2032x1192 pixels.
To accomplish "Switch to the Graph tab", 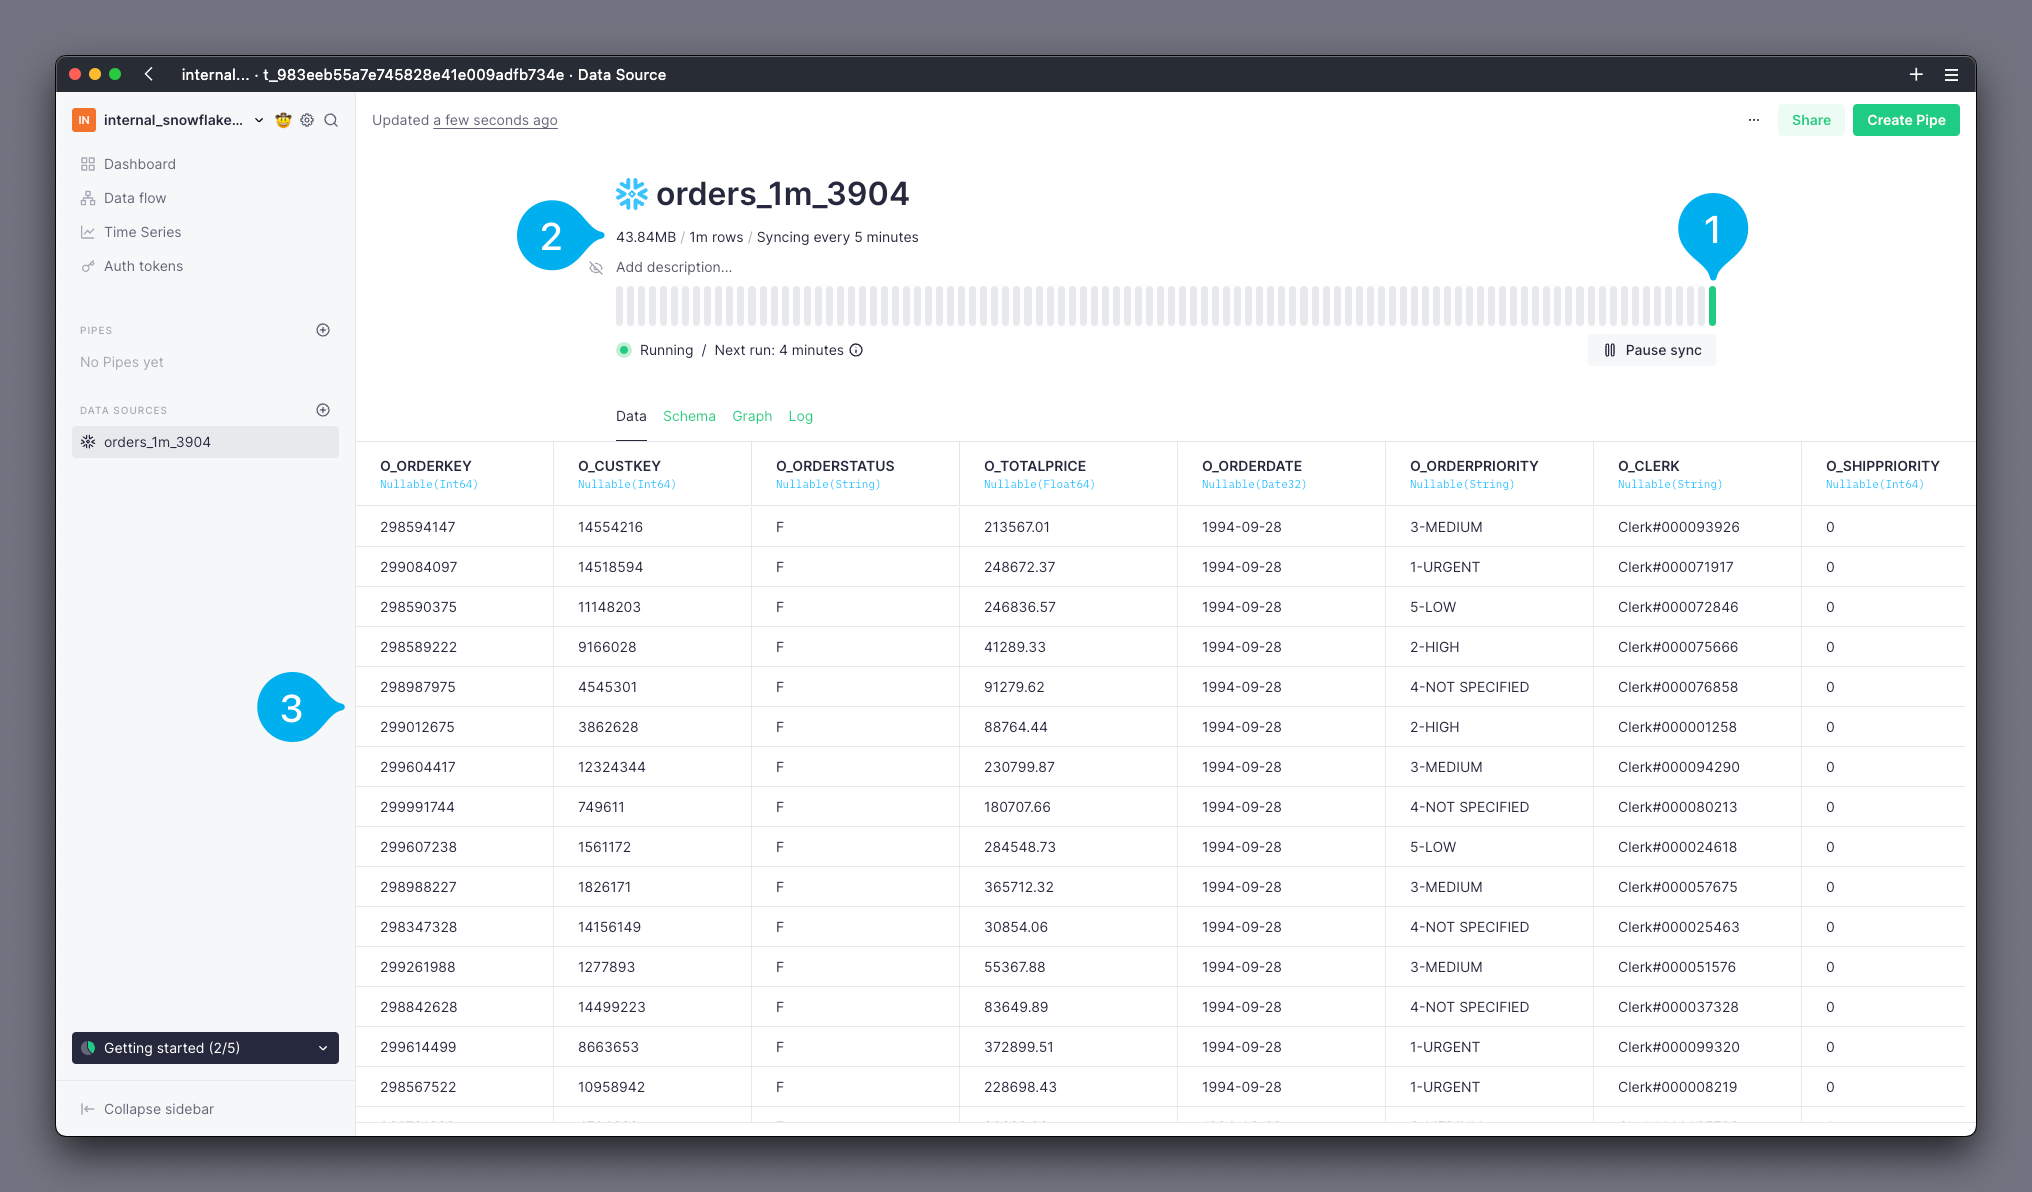I will 752,416.
